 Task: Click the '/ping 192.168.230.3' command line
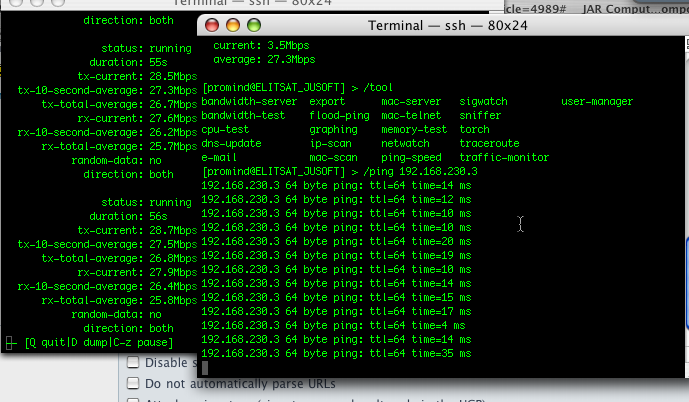tap(339, 171)
